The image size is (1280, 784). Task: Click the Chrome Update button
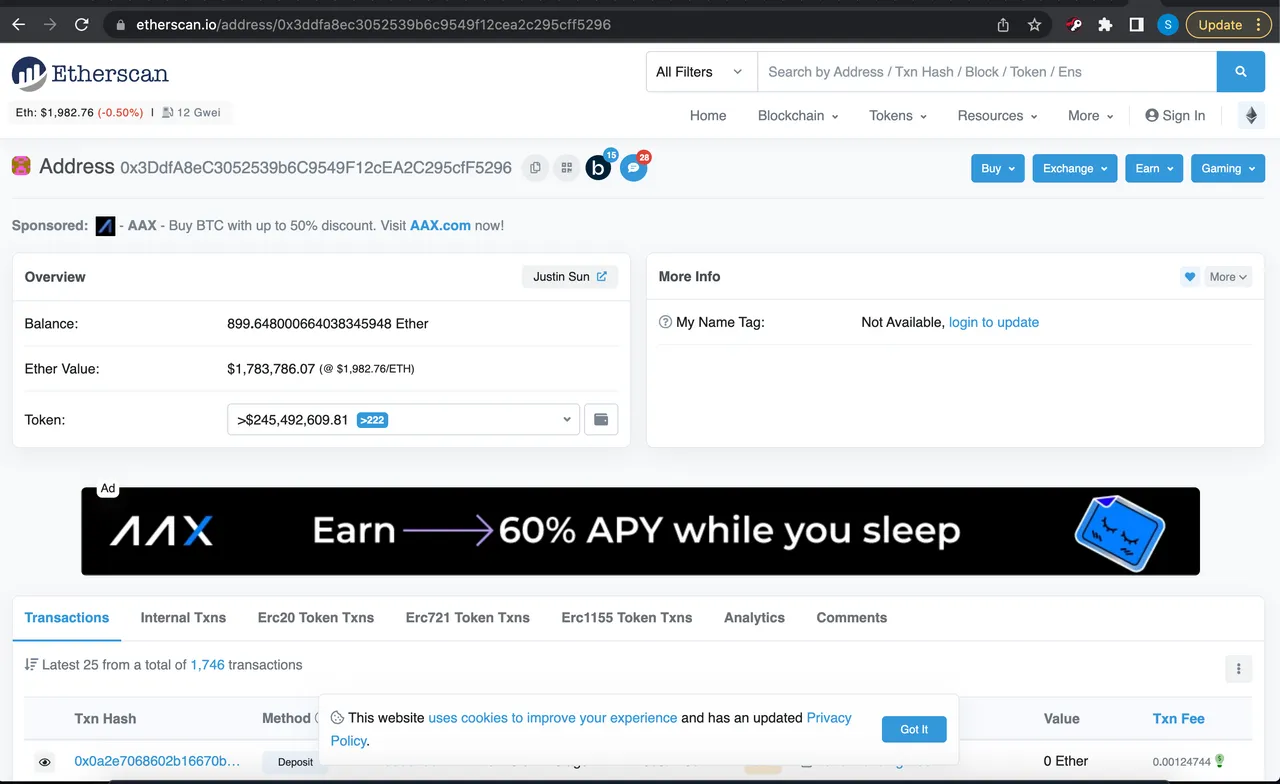pos(1227,25)
